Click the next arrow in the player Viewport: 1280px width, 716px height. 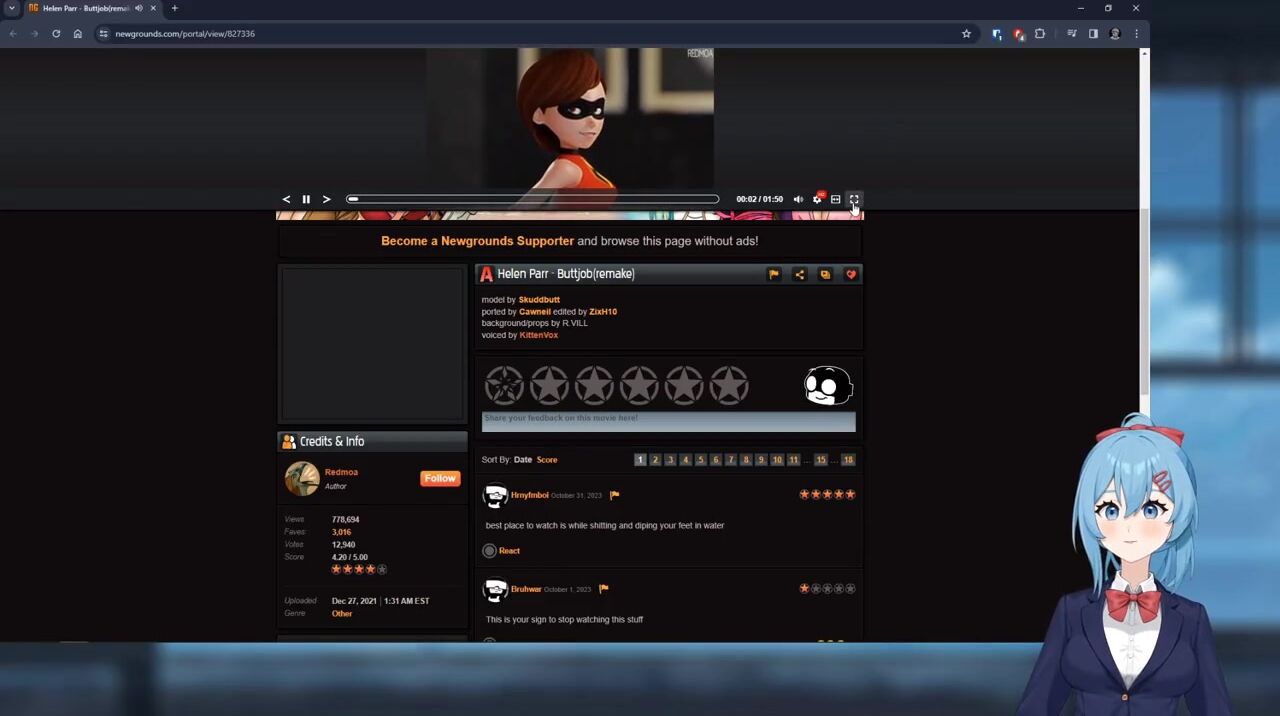coord(326,199)
